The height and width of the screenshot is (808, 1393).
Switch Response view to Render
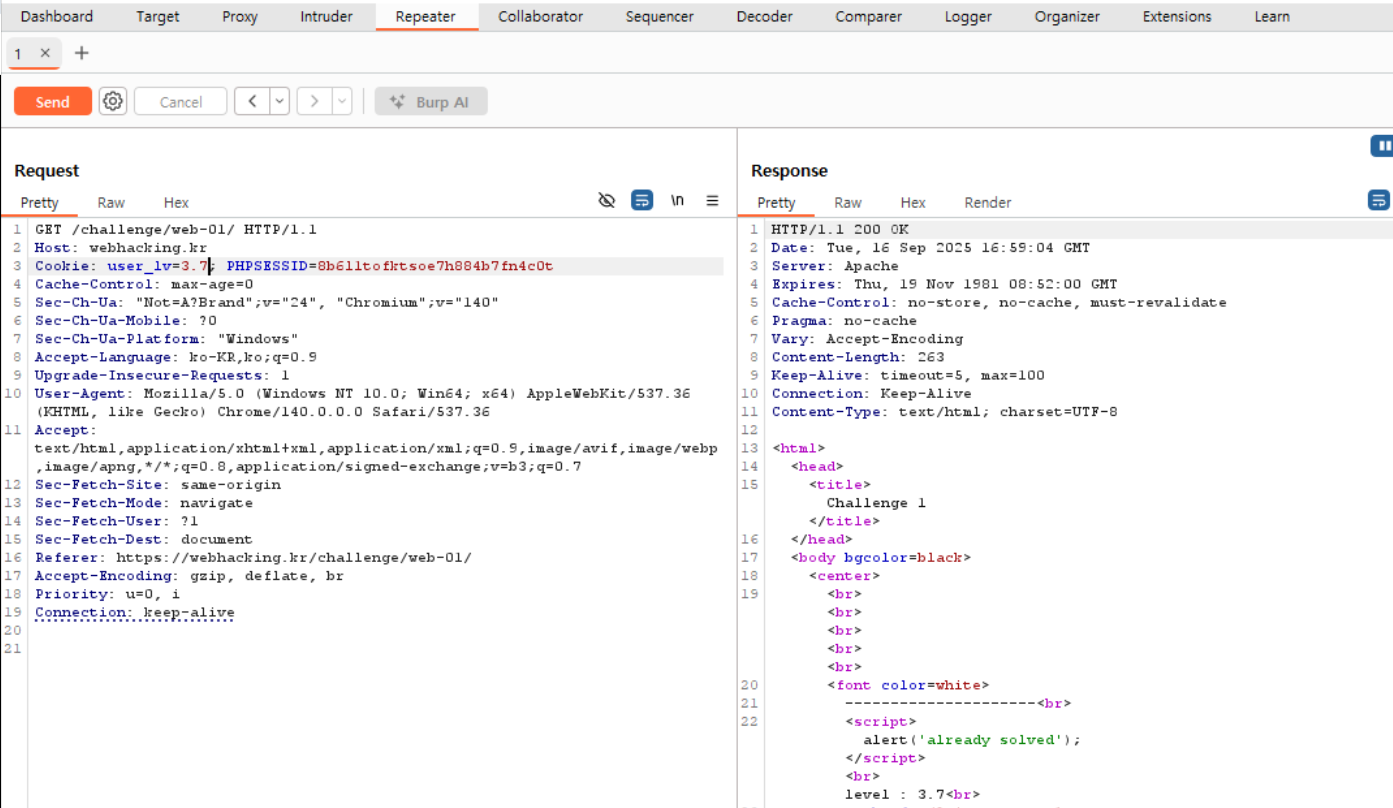988,202
